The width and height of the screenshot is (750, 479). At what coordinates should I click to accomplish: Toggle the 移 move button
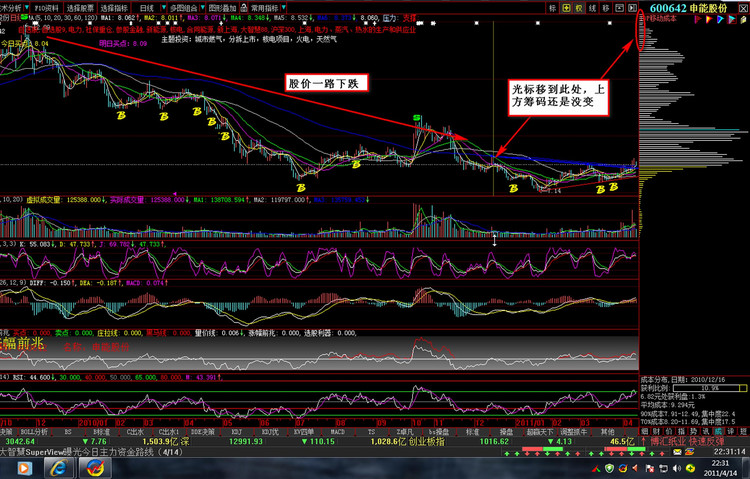pos(606,8)
